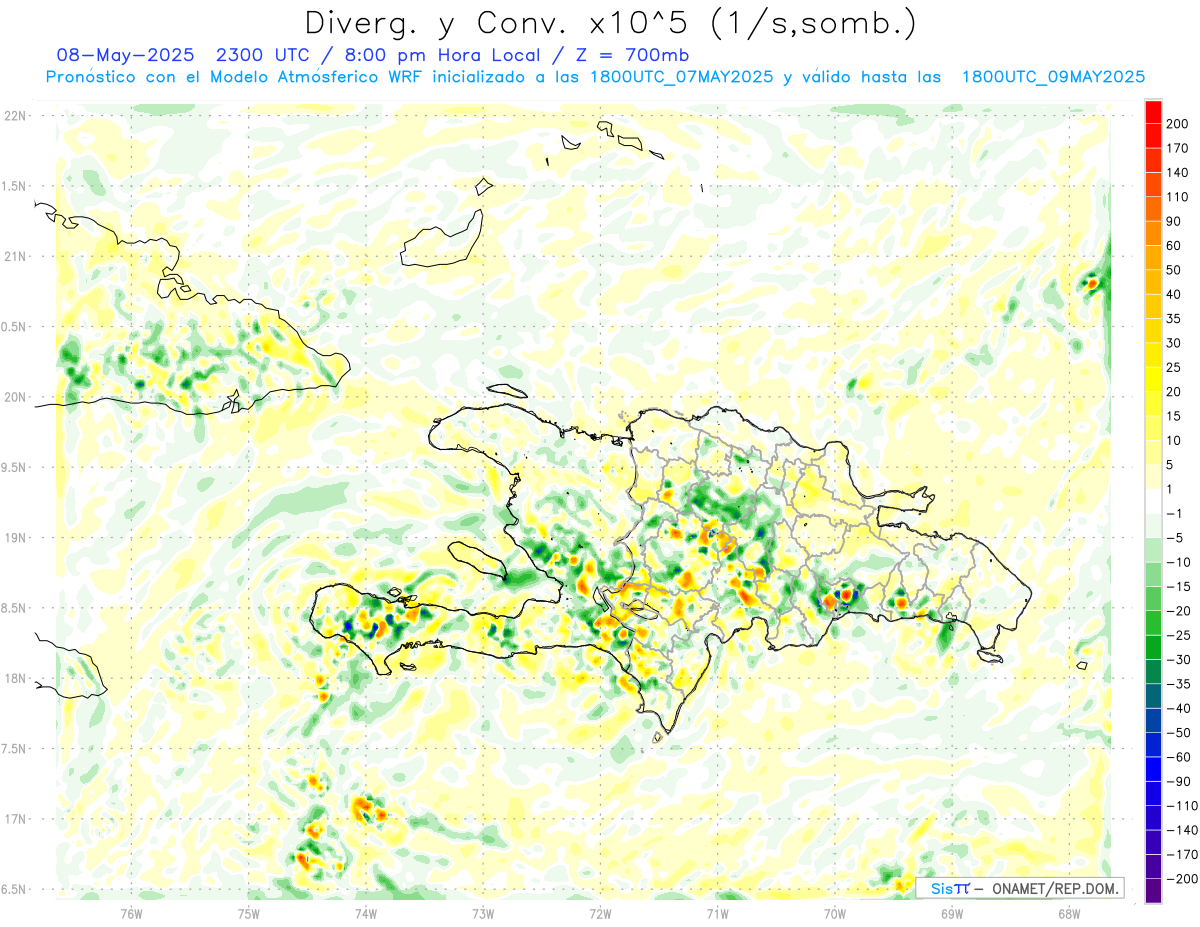Click the 'ONAMET/REP.DOM.' credit label

point(1056,888)
